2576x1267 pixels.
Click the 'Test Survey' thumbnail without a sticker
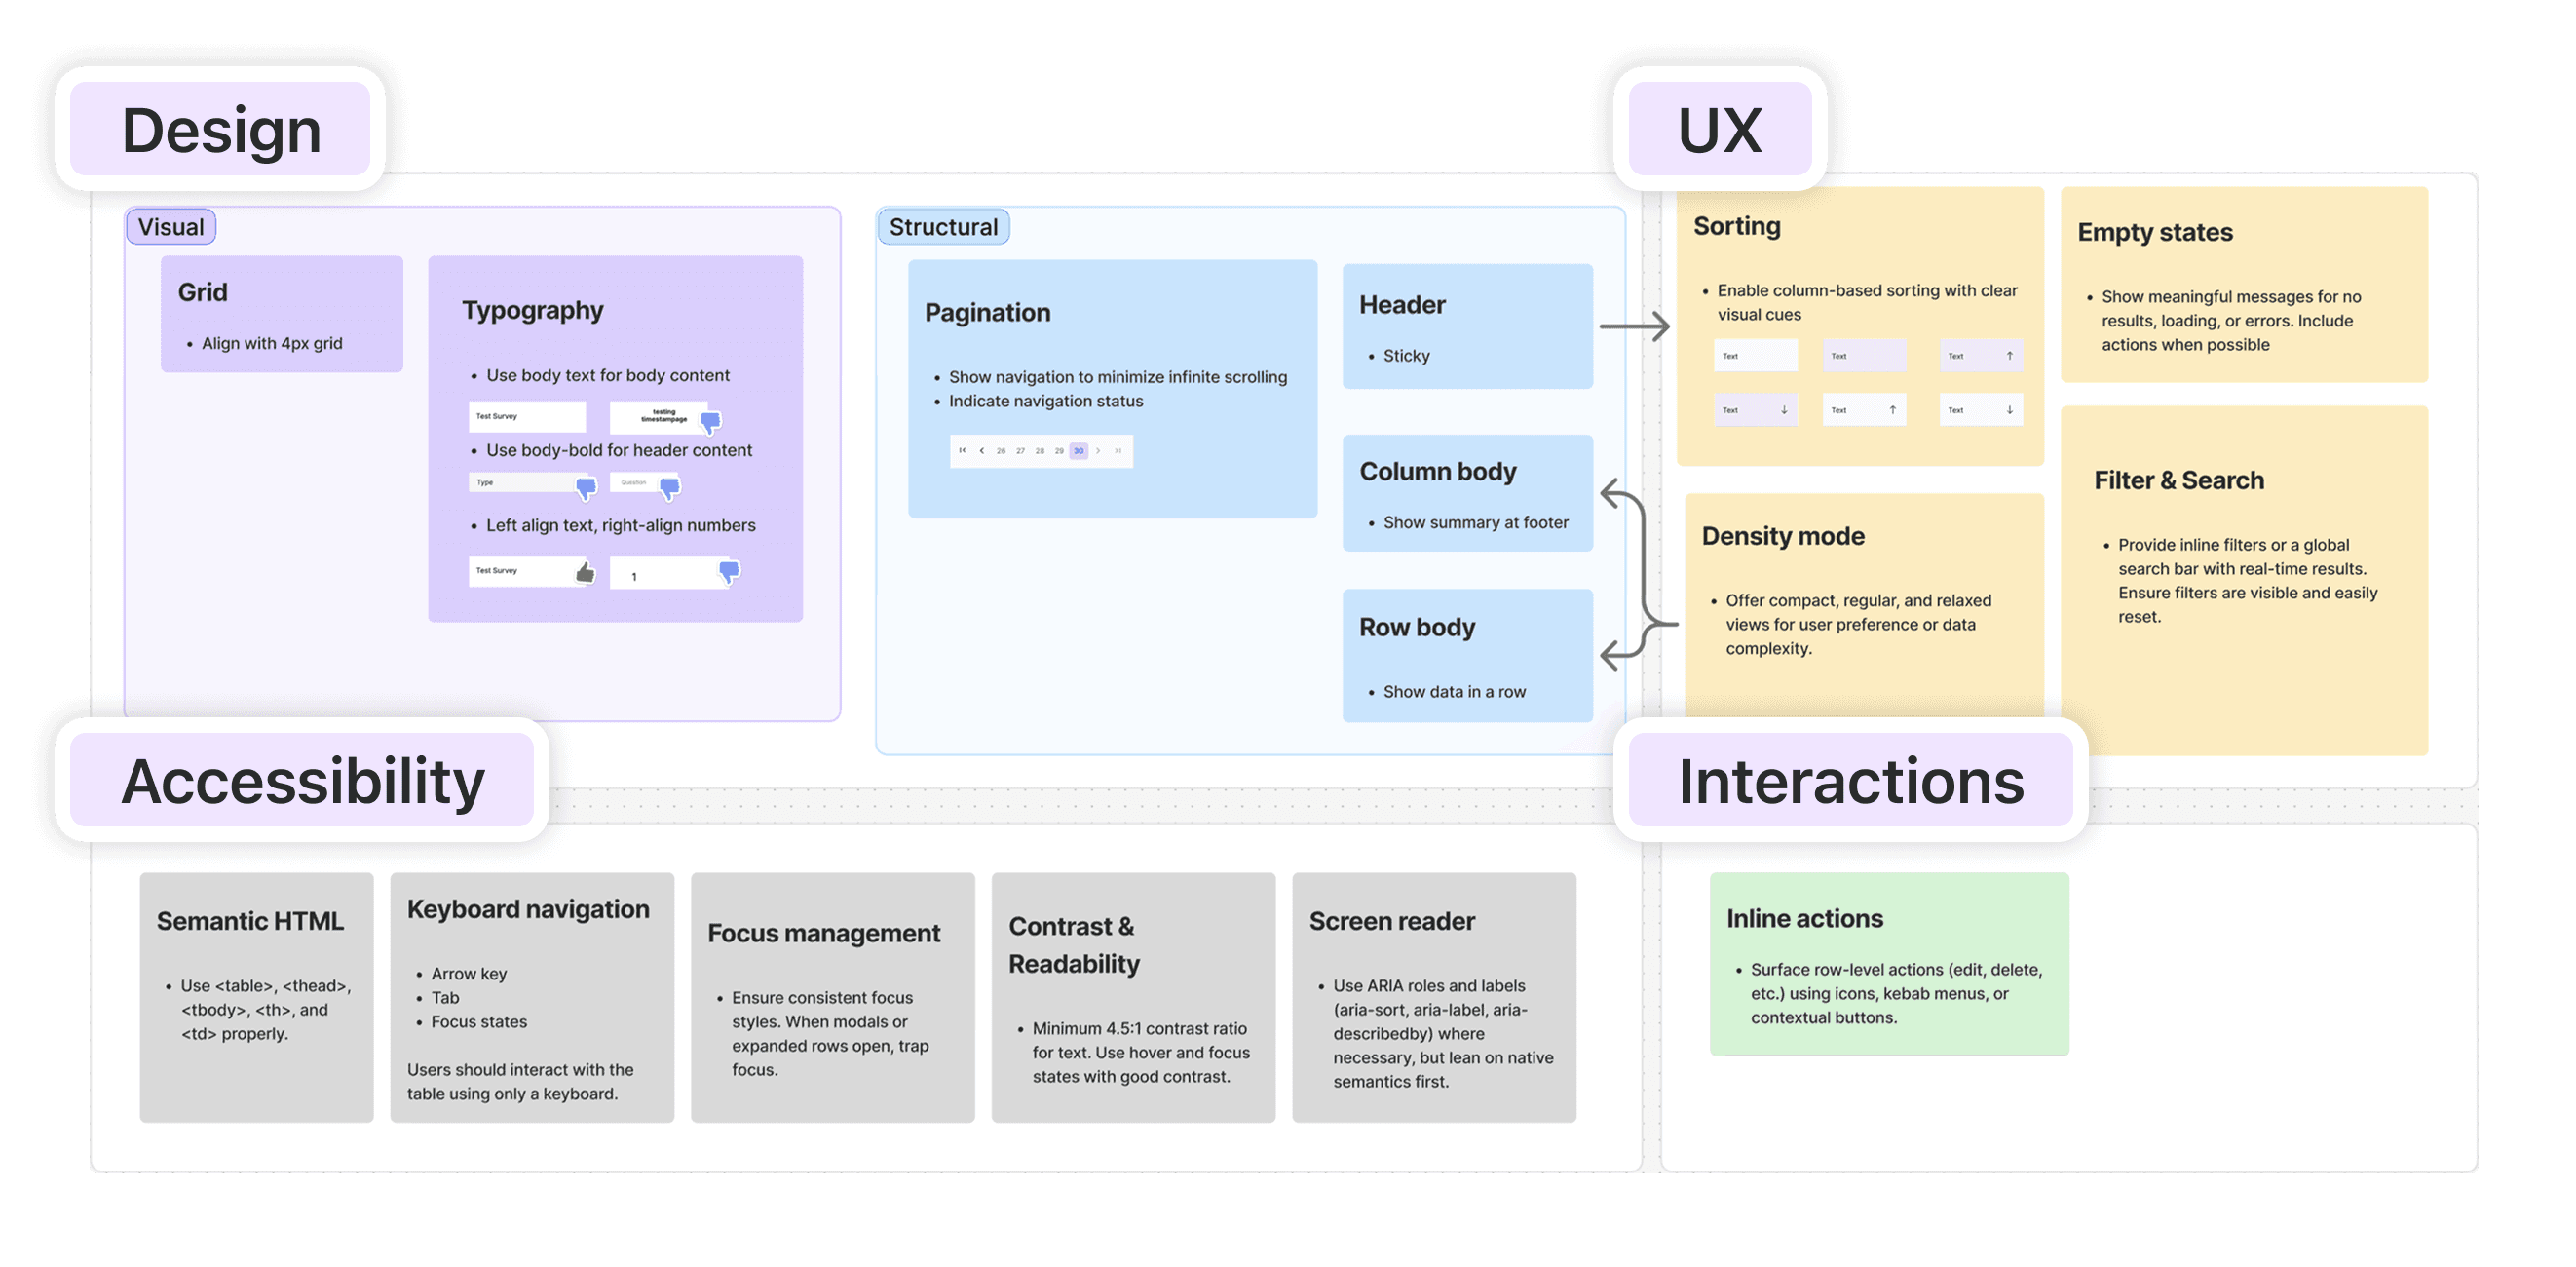tap(527, 416)
